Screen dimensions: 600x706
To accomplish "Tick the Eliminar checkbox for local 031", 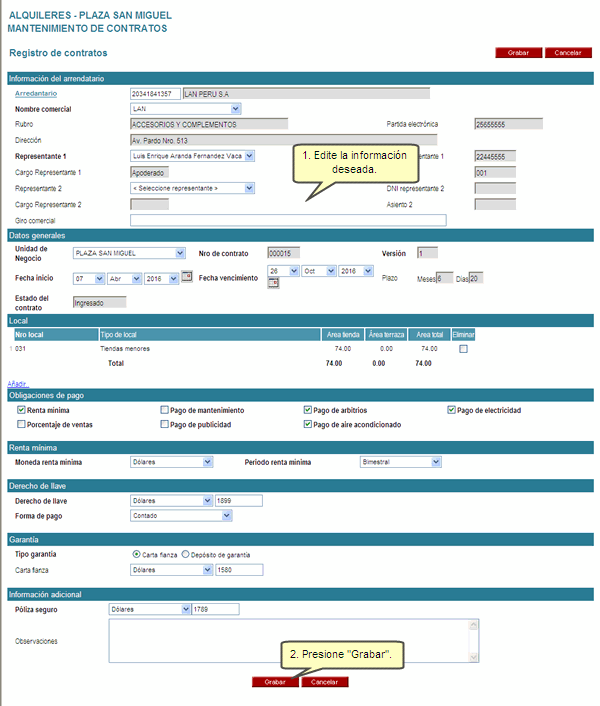I will (463, 349).
